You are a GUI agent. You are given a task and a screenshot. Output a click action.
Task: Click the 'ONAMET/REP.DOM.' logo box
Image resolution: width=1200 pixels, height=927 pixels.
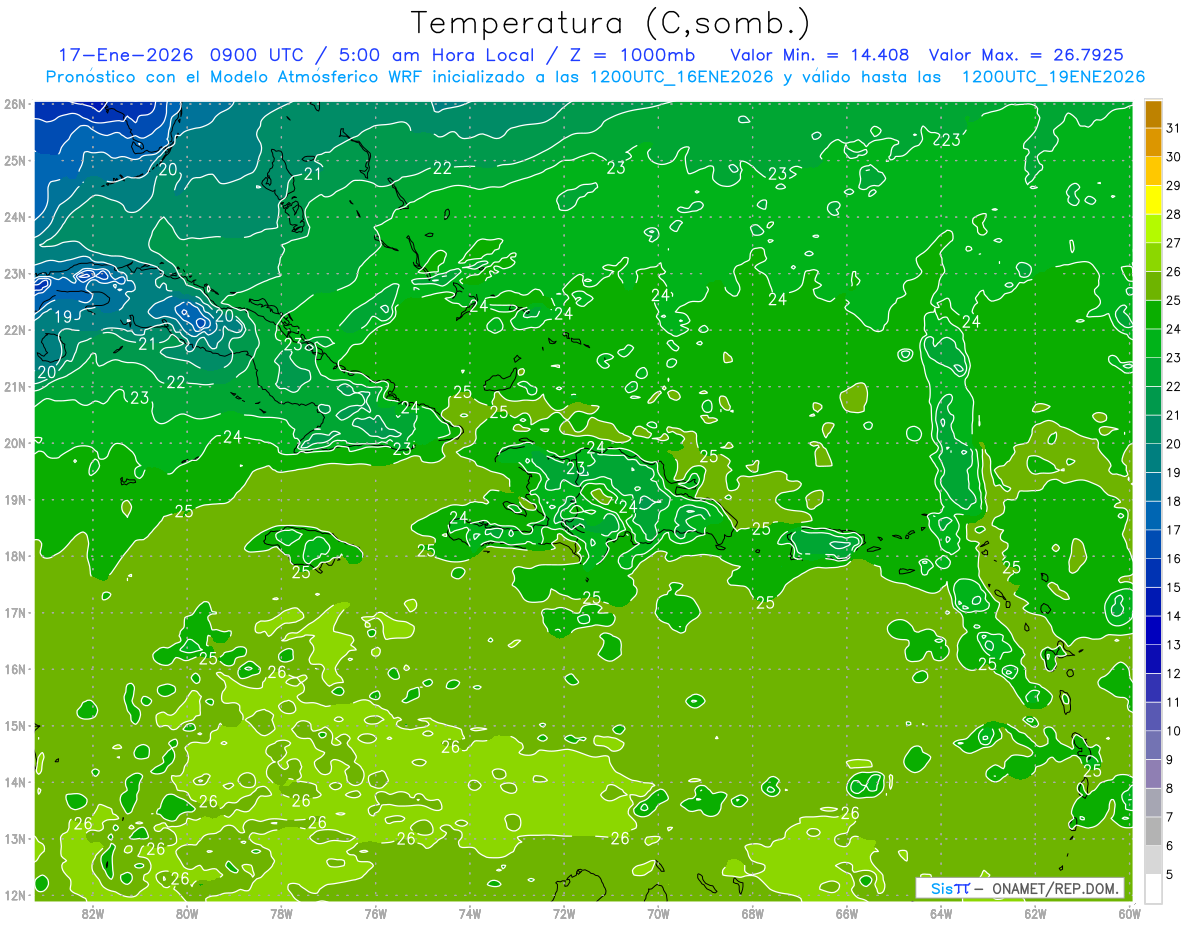coord(1020,888)
